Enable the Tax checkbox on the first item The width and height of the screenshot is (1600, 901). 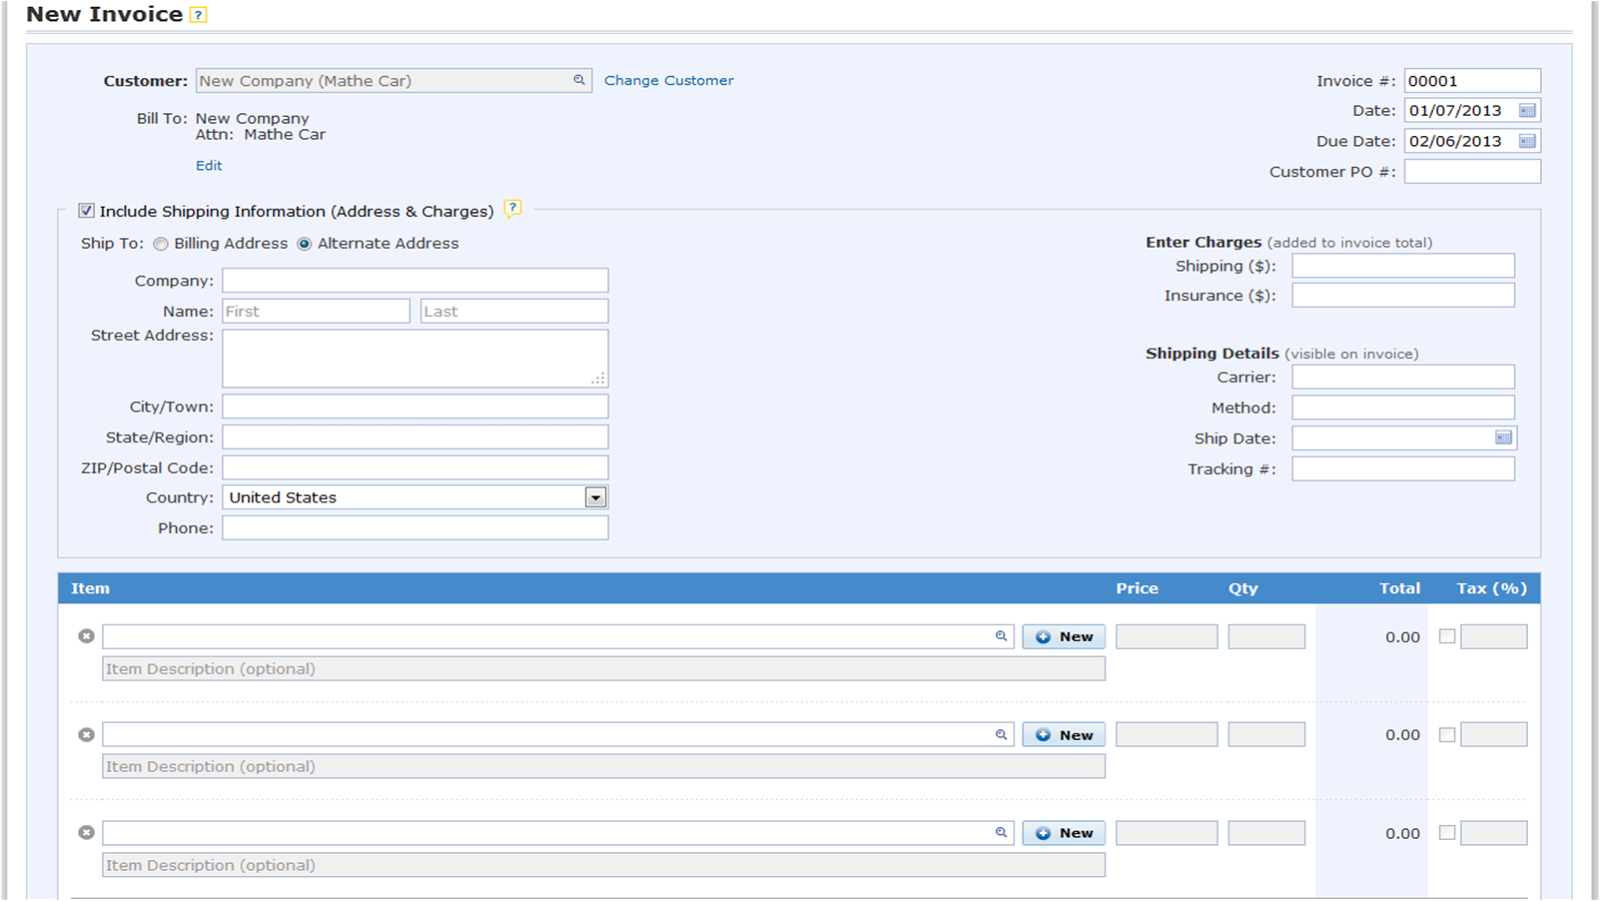click(1446, 635)
